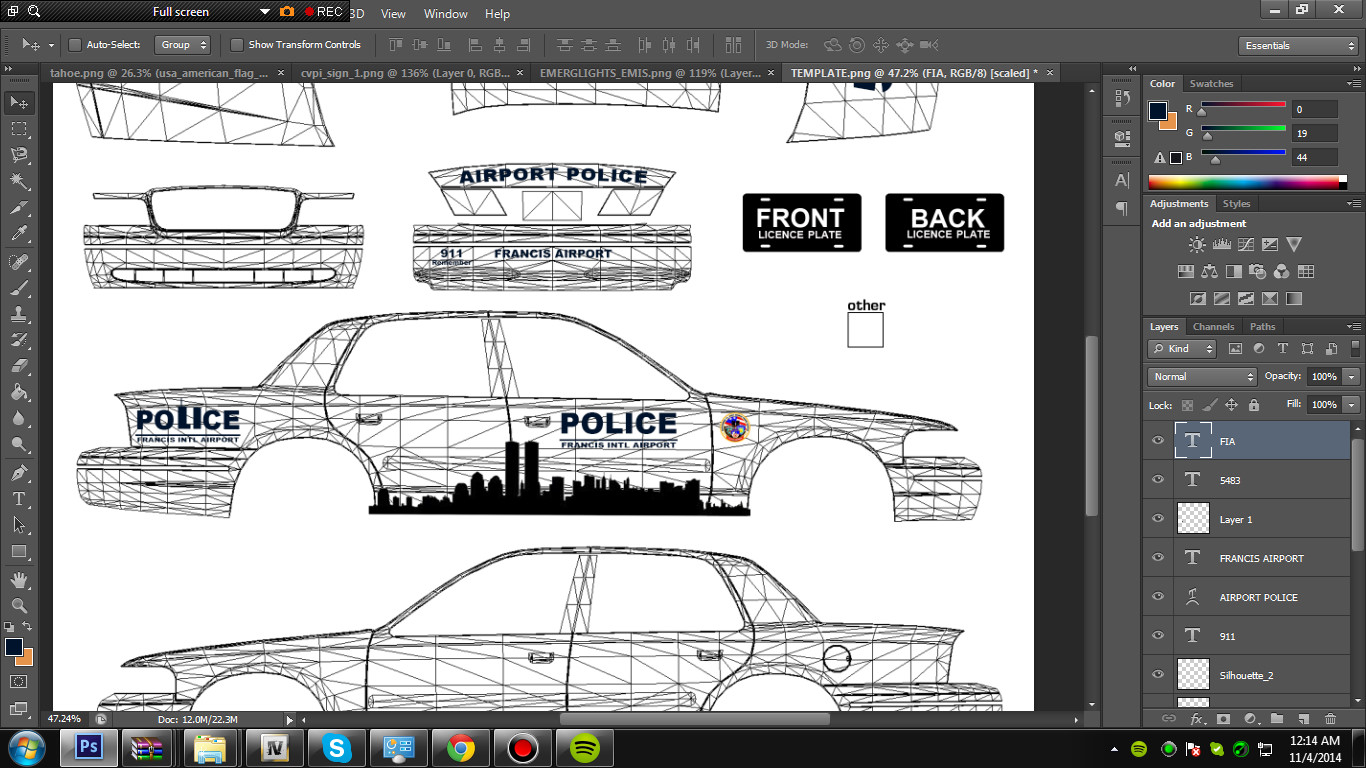Open the Normal blend mode dropdown
The image size is (1366, 768).
click(1203, 377)
